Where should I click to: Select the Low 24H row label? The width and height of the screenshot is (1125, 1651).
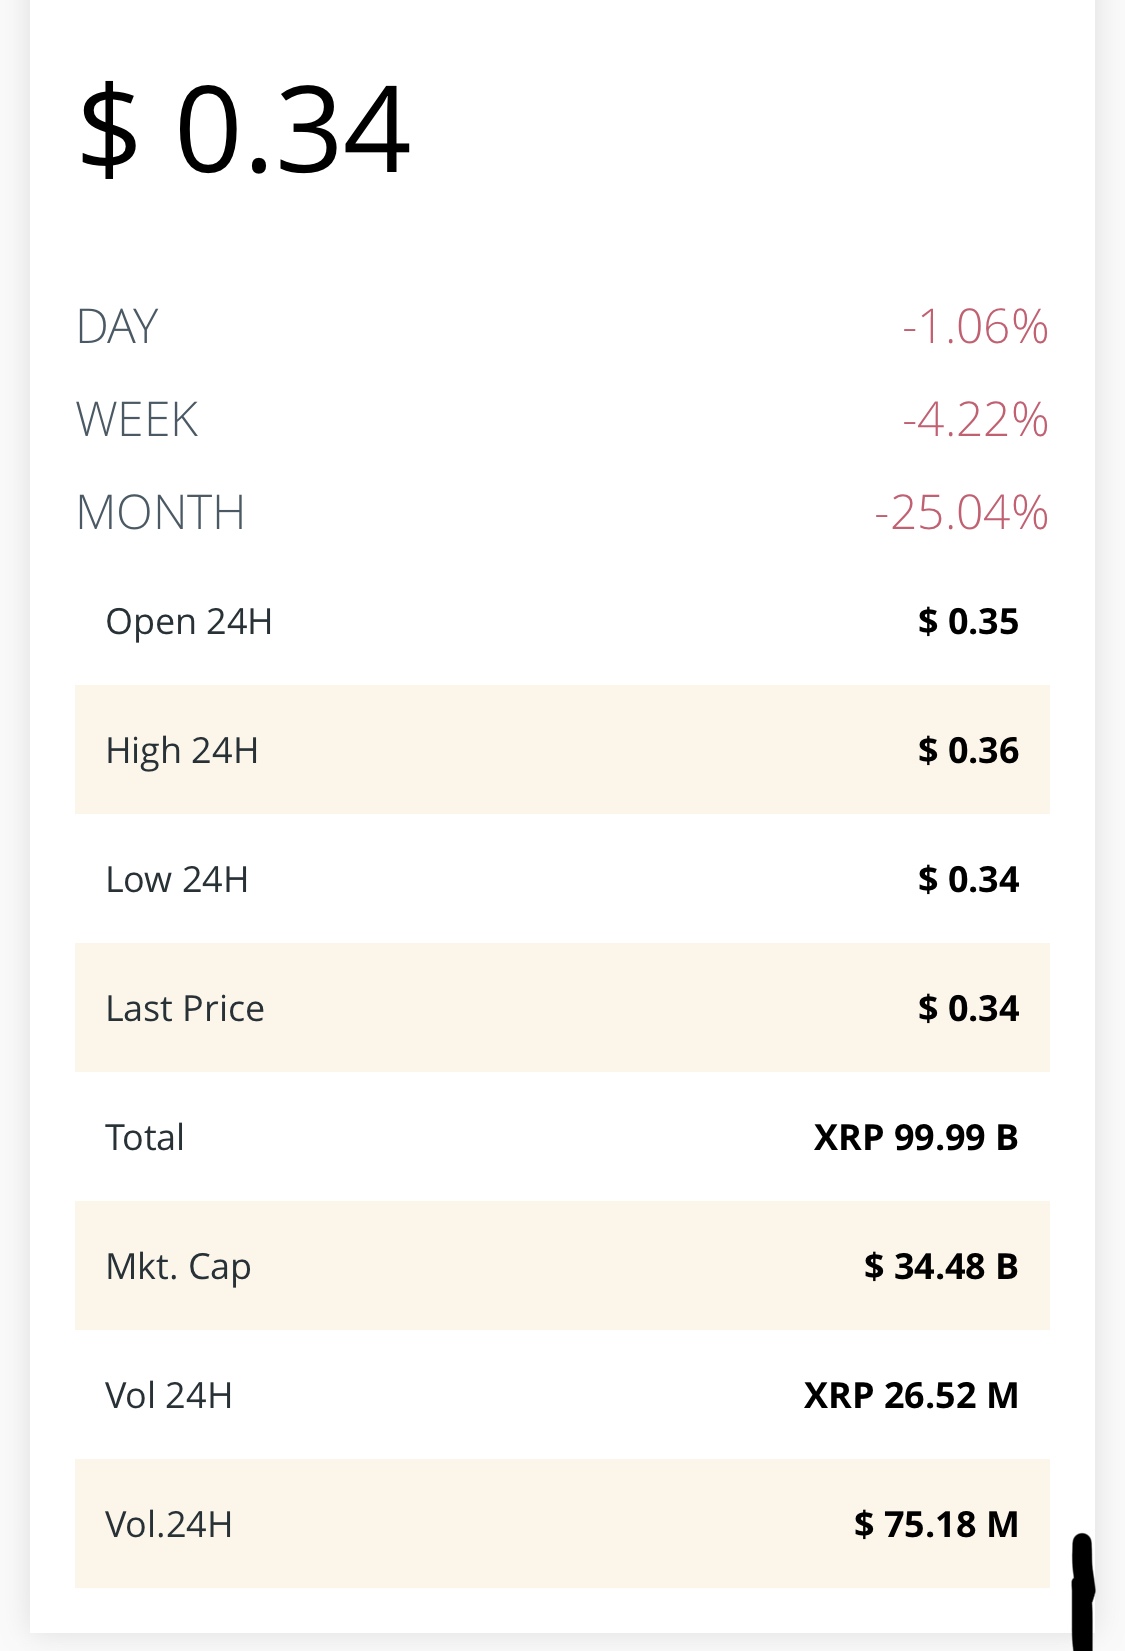click(x=177, y=880)
